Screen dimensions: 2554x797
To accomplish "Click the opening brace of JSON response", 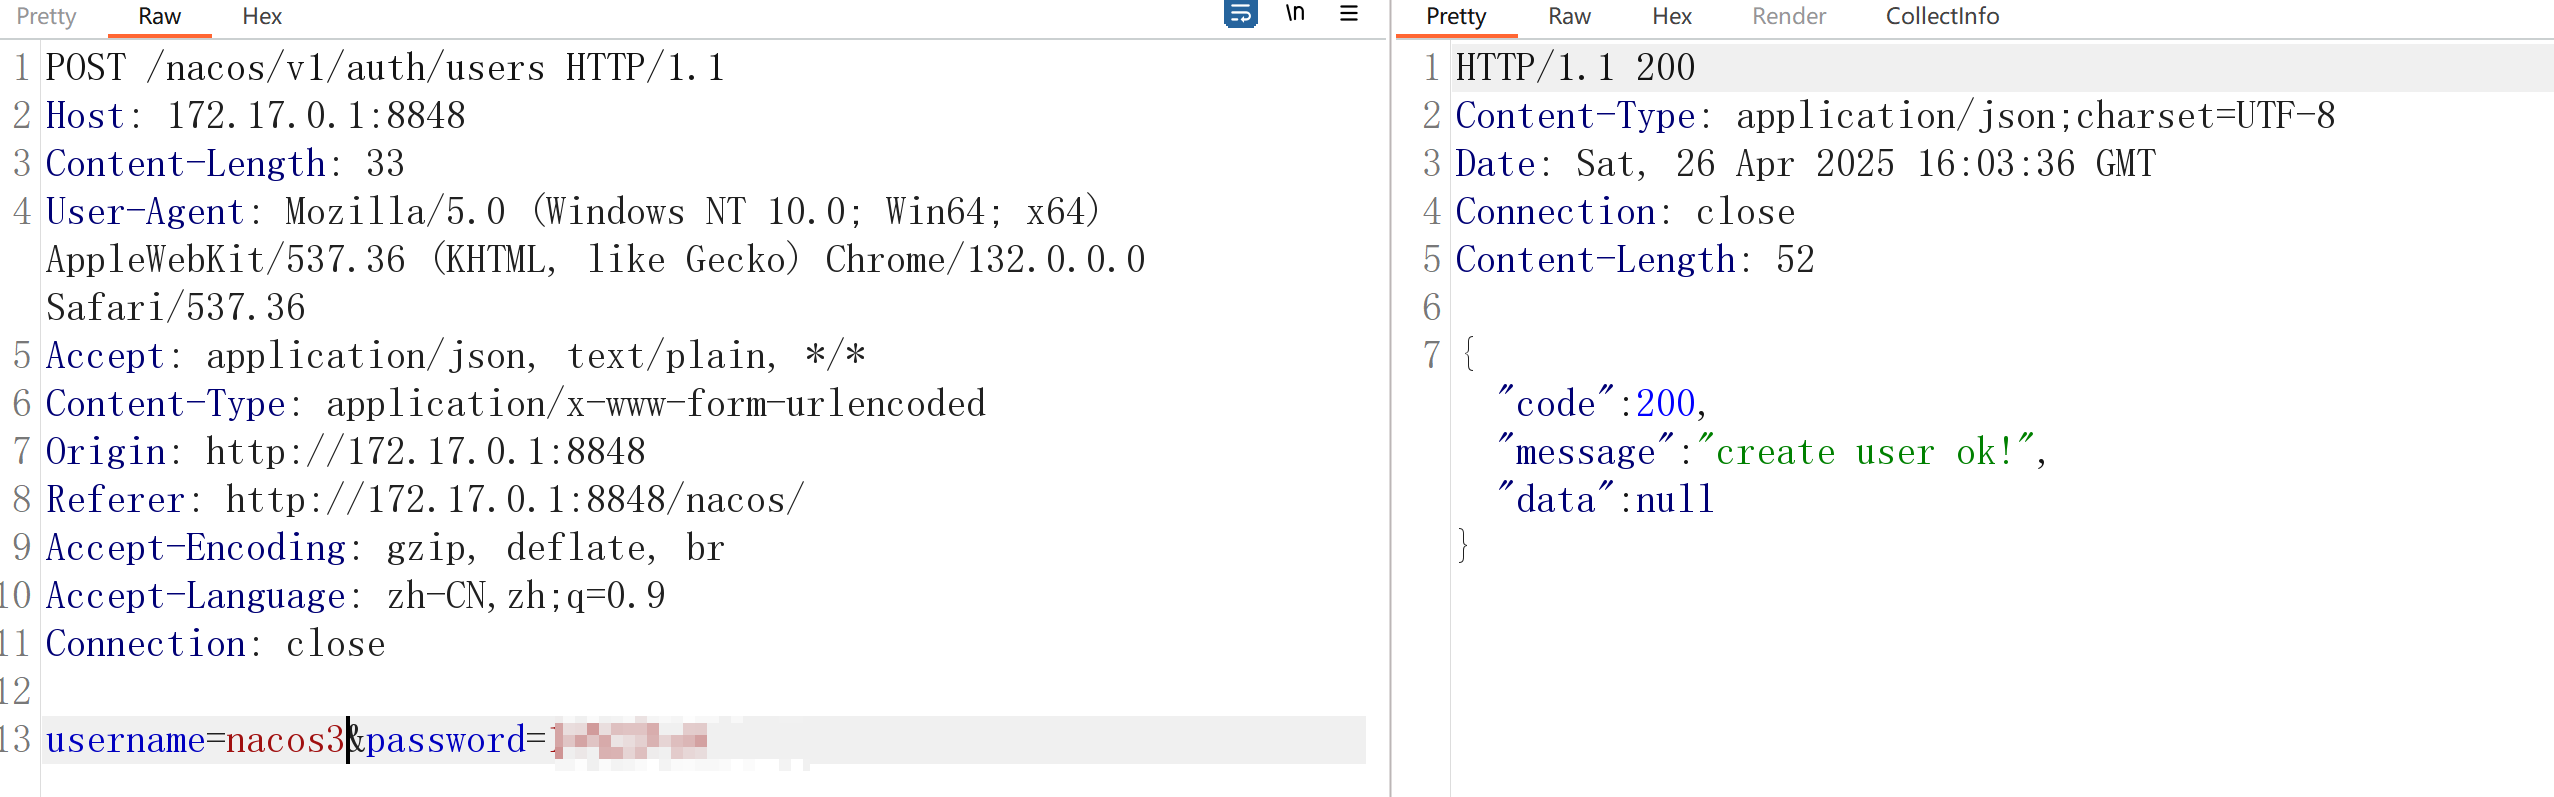I will (1467, 354).
